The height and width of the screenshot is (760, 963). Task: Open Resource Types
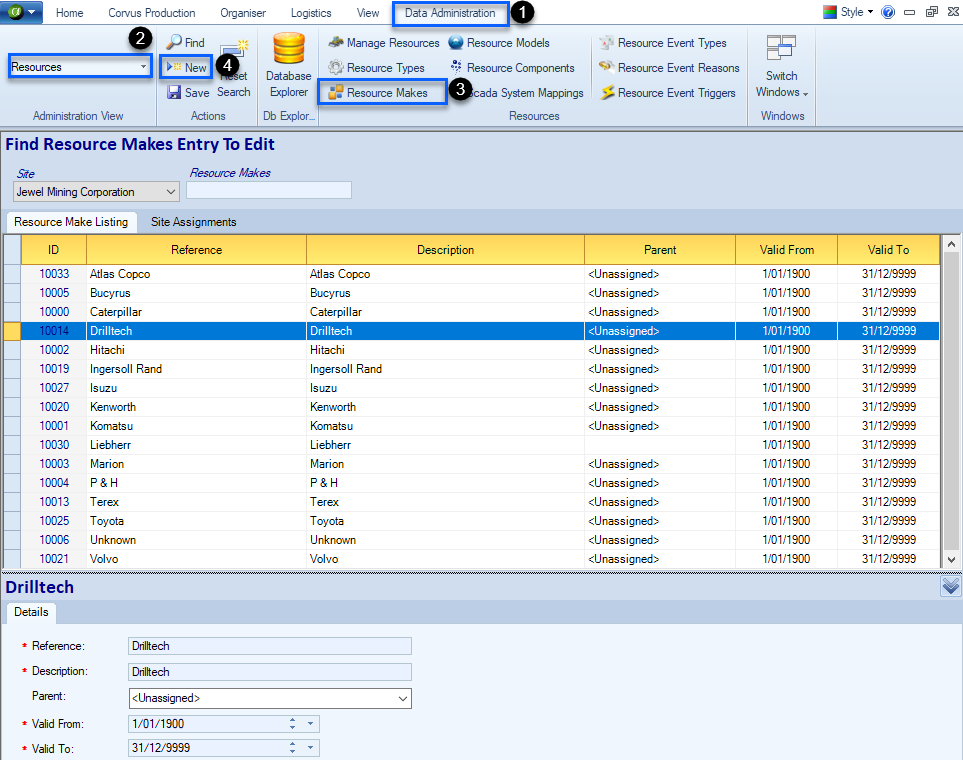[x=376, y=68]
